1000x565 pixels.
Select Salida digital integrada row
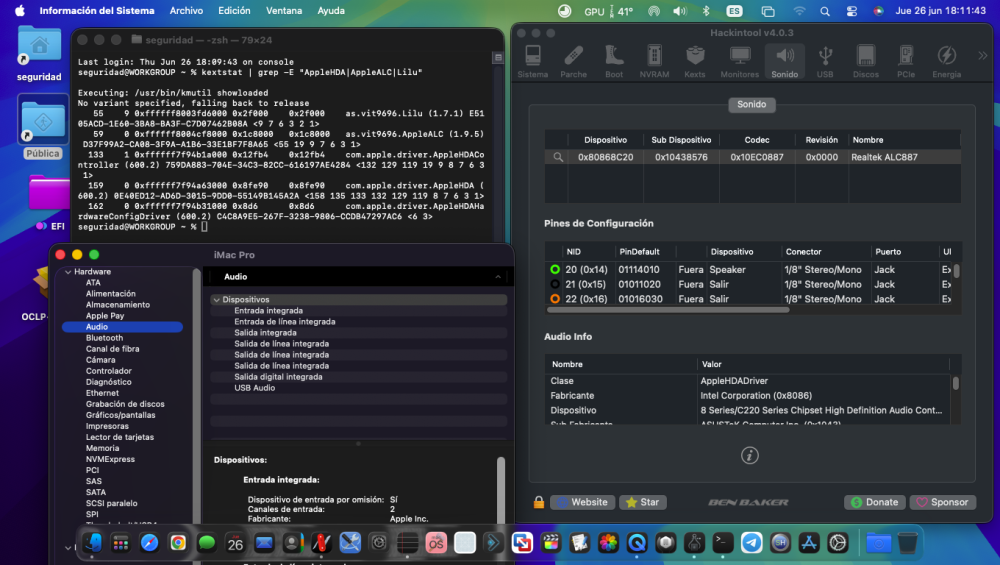coord(358,377)
